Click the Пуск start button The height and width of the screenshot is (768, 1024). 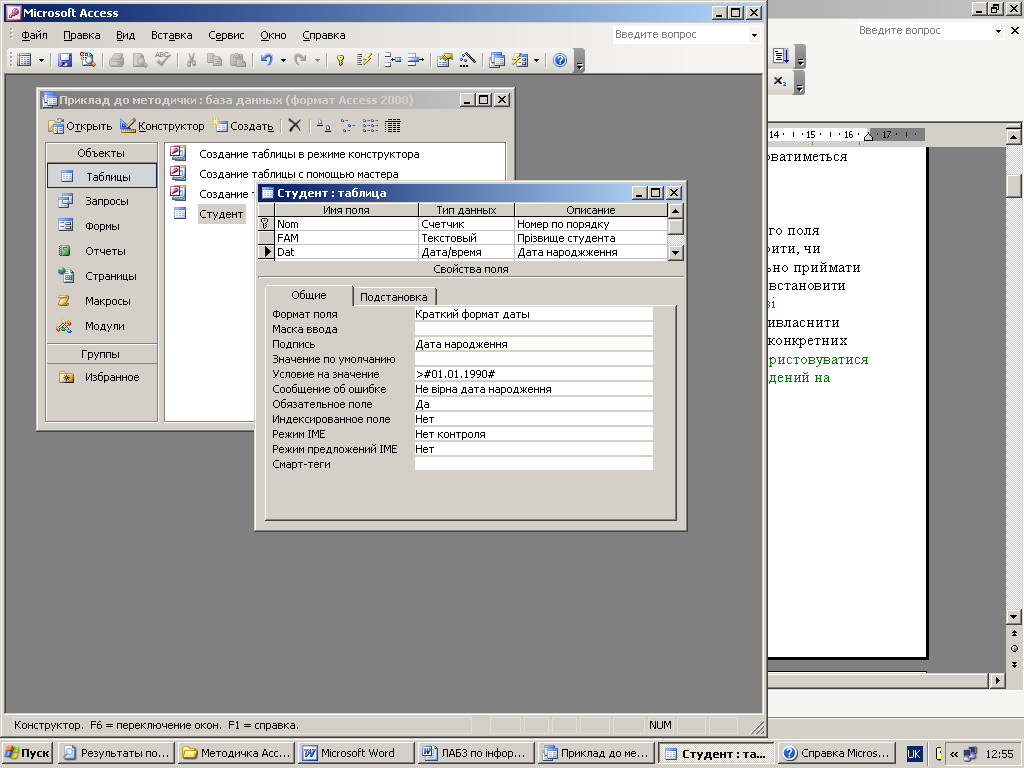pos(28,753)
